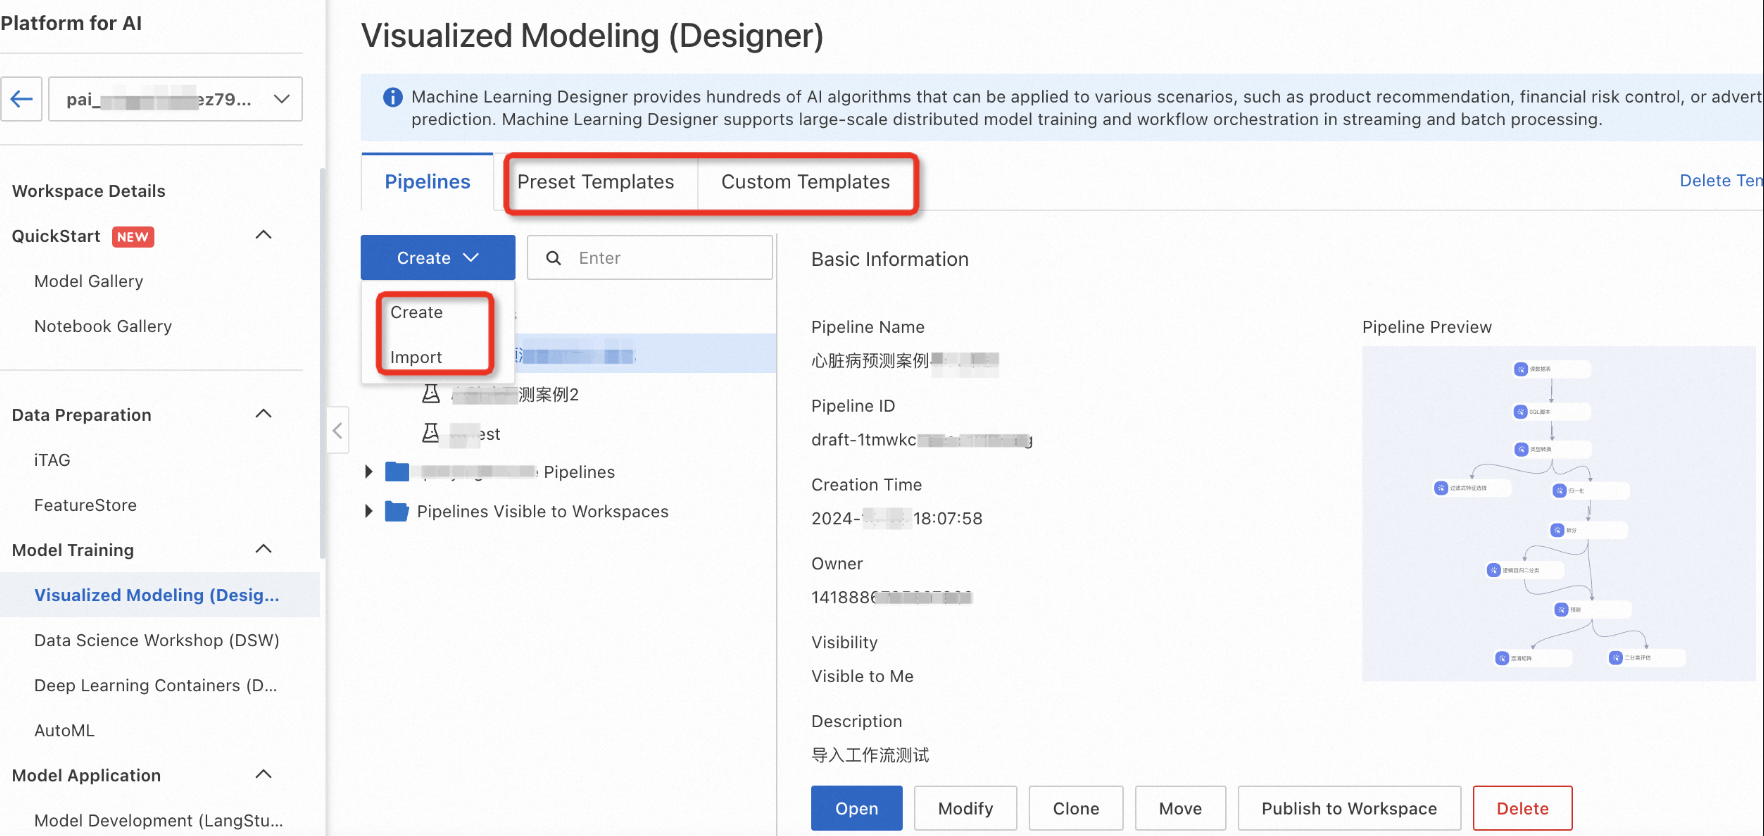Choose Import from the dropdown menu
Screen dimensions: 1764x836
point(416,357)
